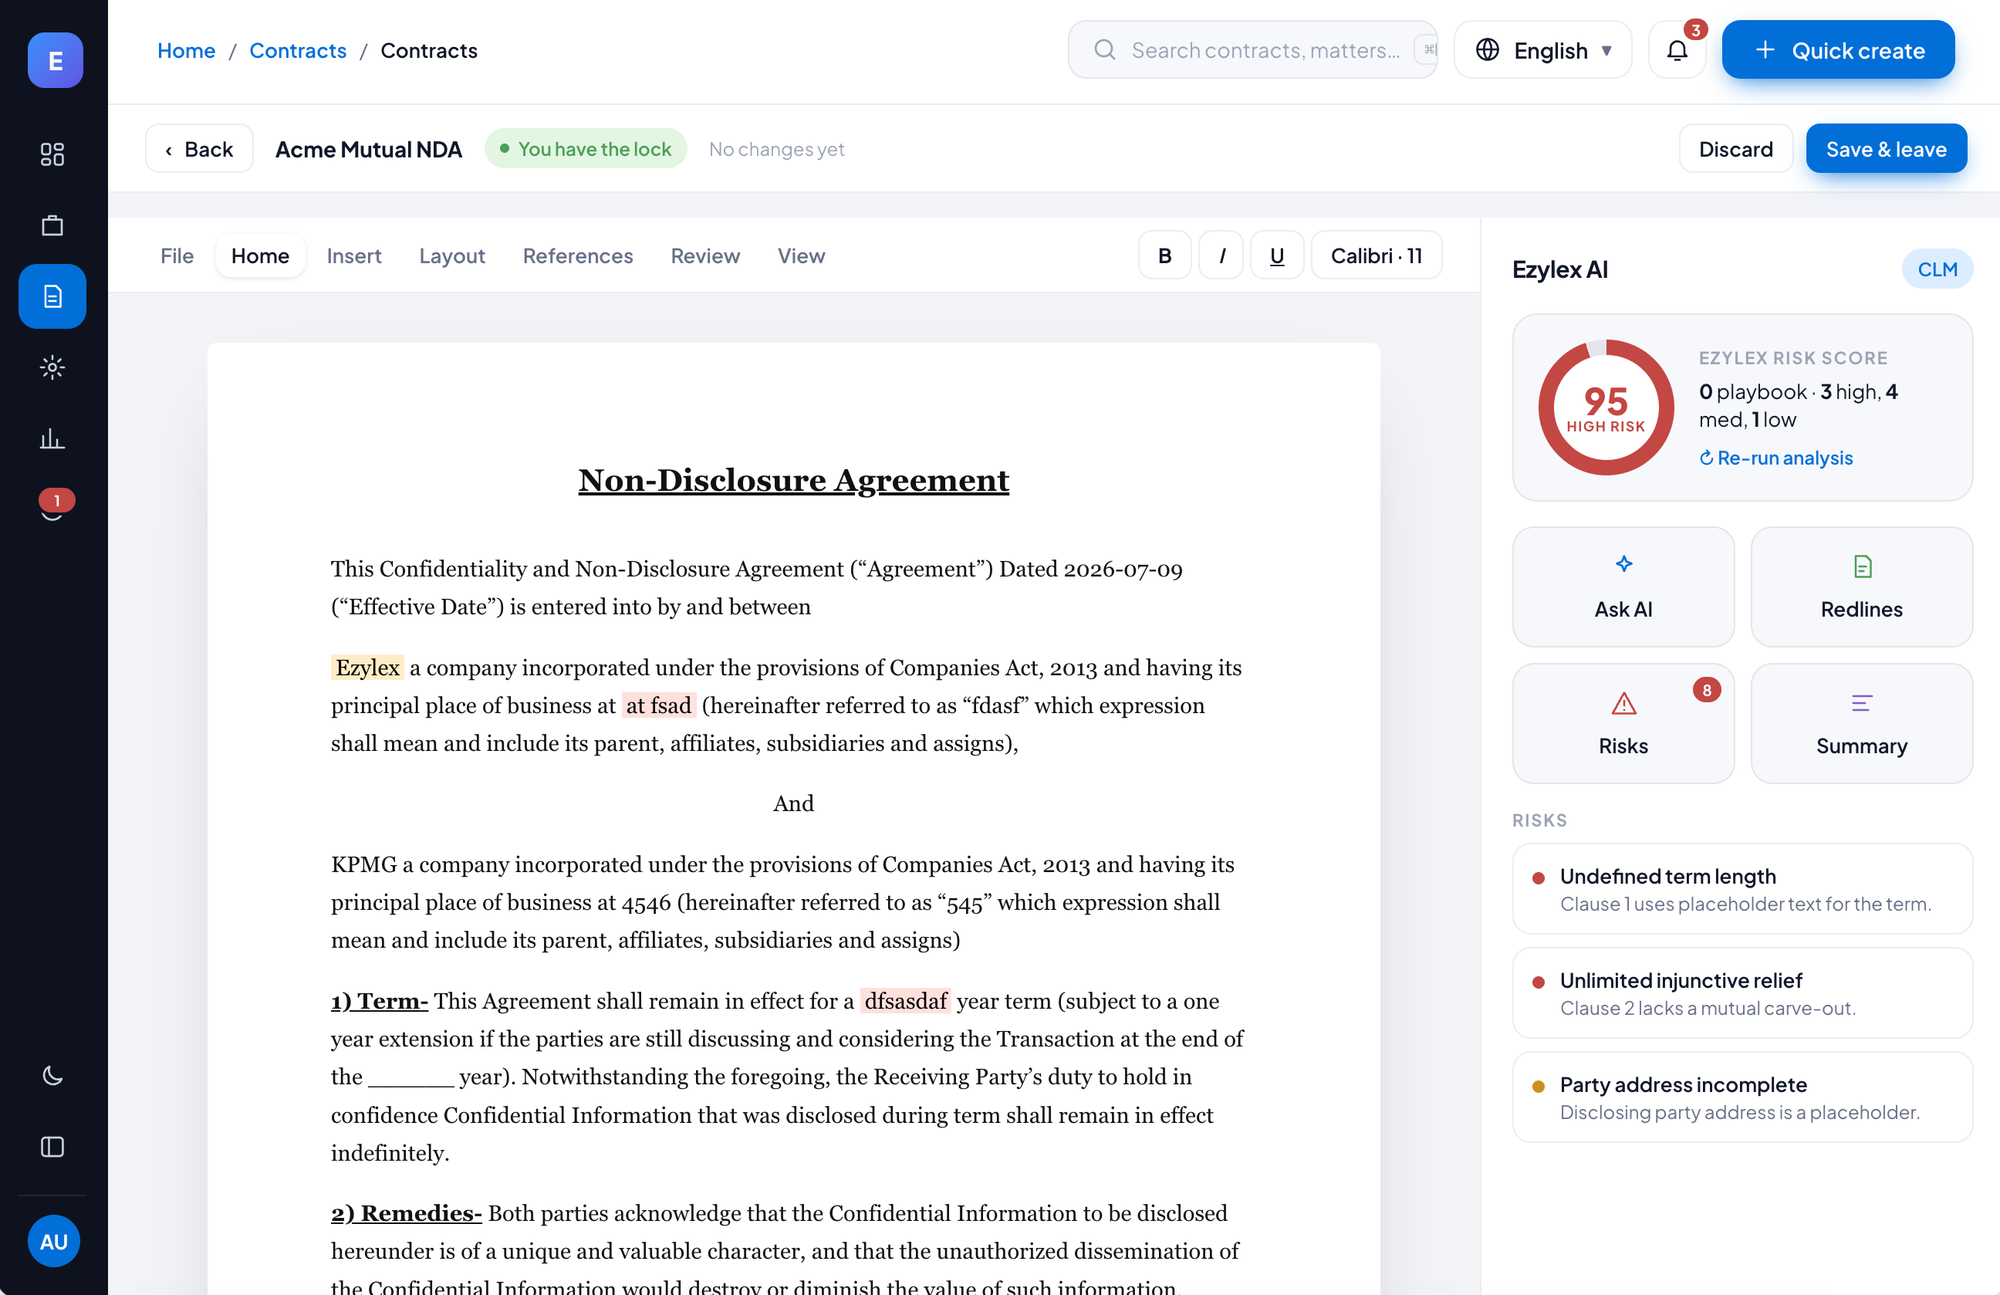The height and width of the screenshot is (1295, 2000).
Task: Toggle dark mode with the moon icon
Action: tap(52, 1076)
